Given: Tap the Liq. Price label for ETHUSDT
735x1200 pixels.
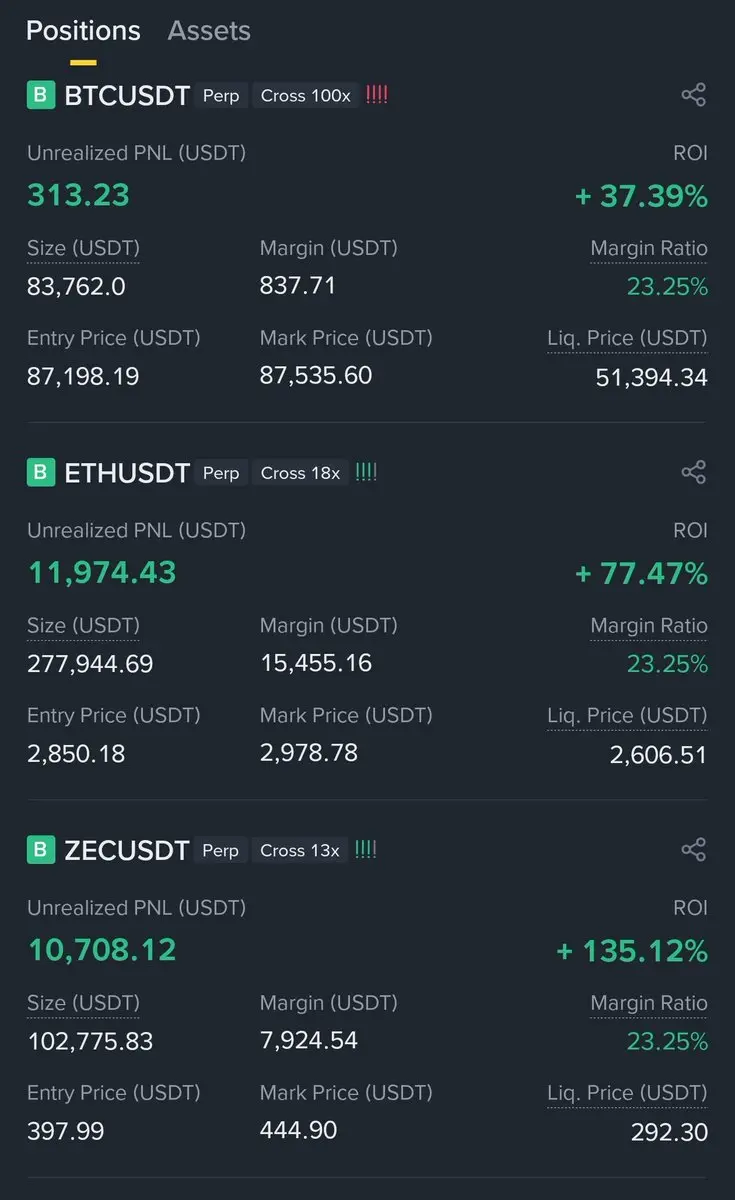Looking at the screenshot, I should click(x=627, y=716).
